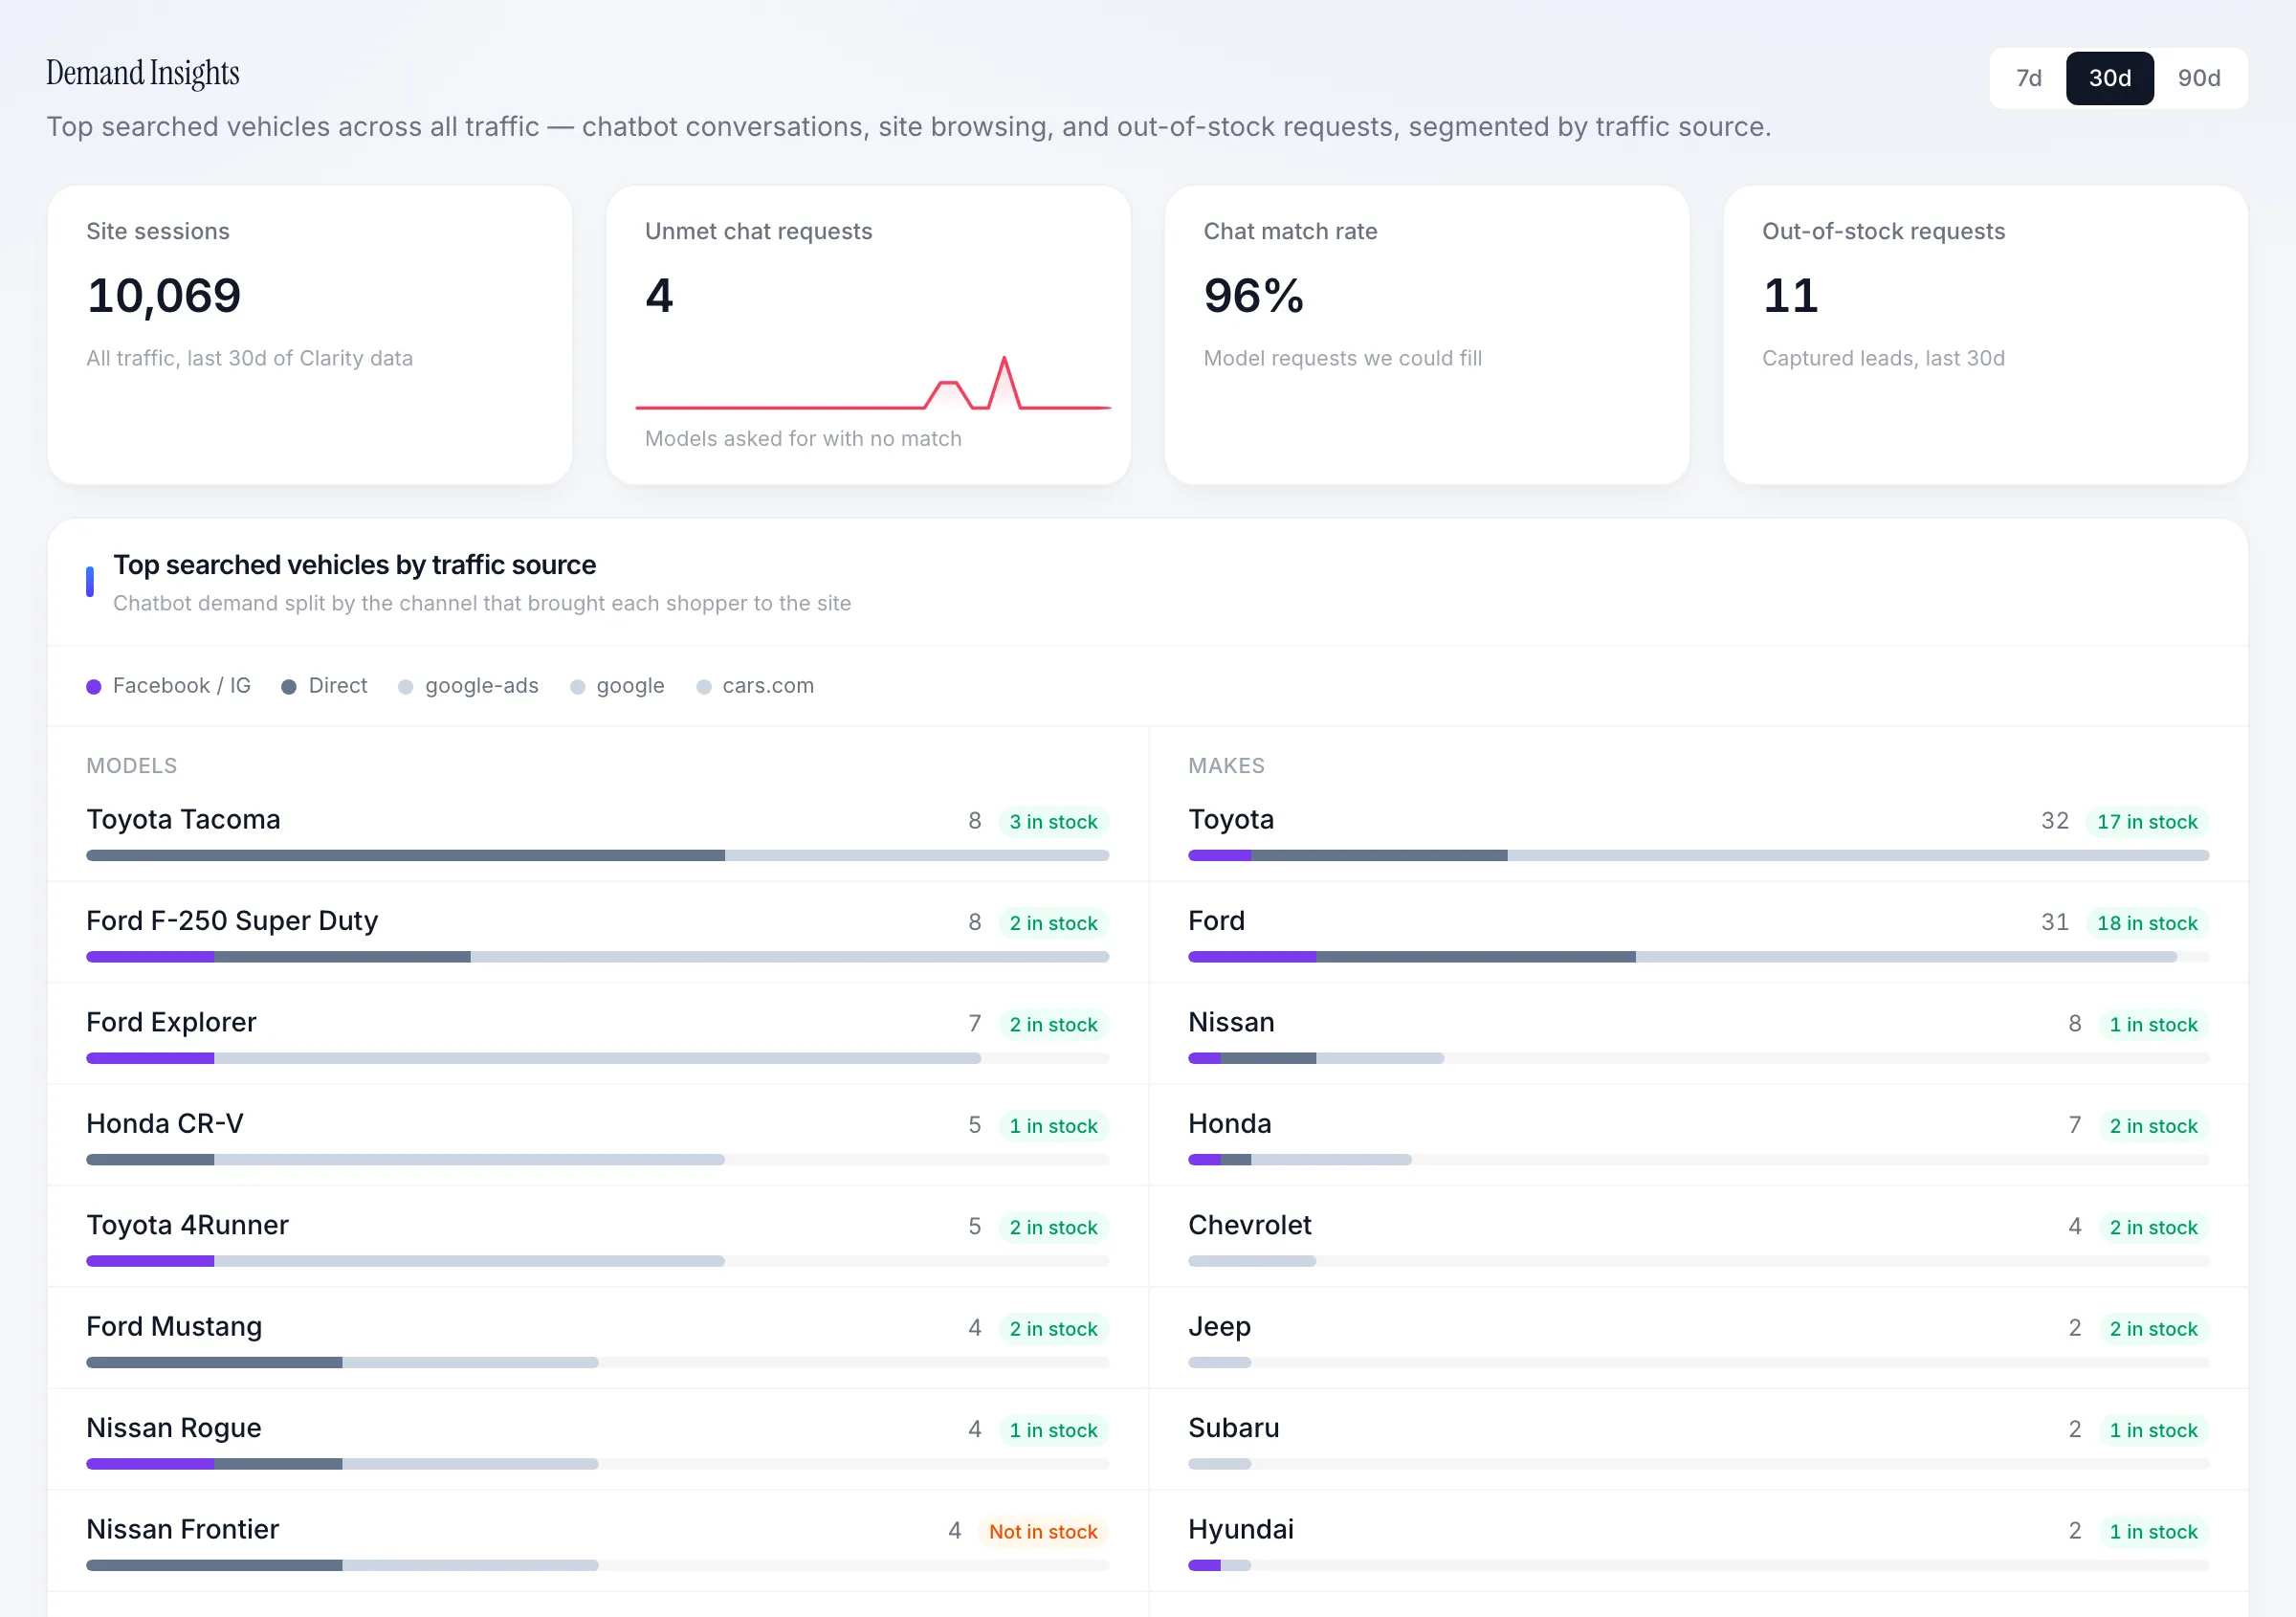This screenshot has width=2296, height=1617.
Task: Click the Toyota Tacoma traffic source bar
Action: 598,856
